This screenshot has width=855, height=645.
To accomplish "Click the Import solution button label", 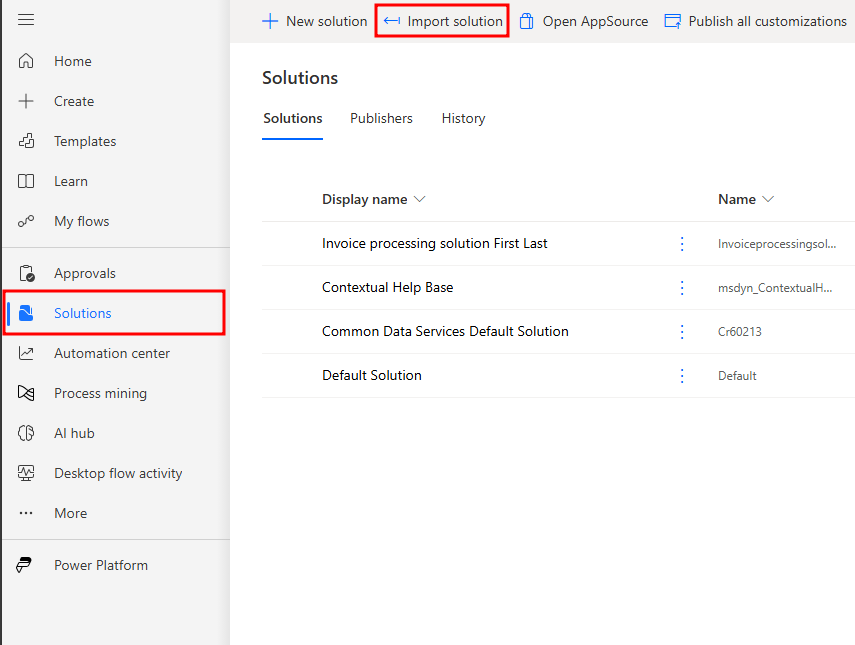I will tap(455, 21).
